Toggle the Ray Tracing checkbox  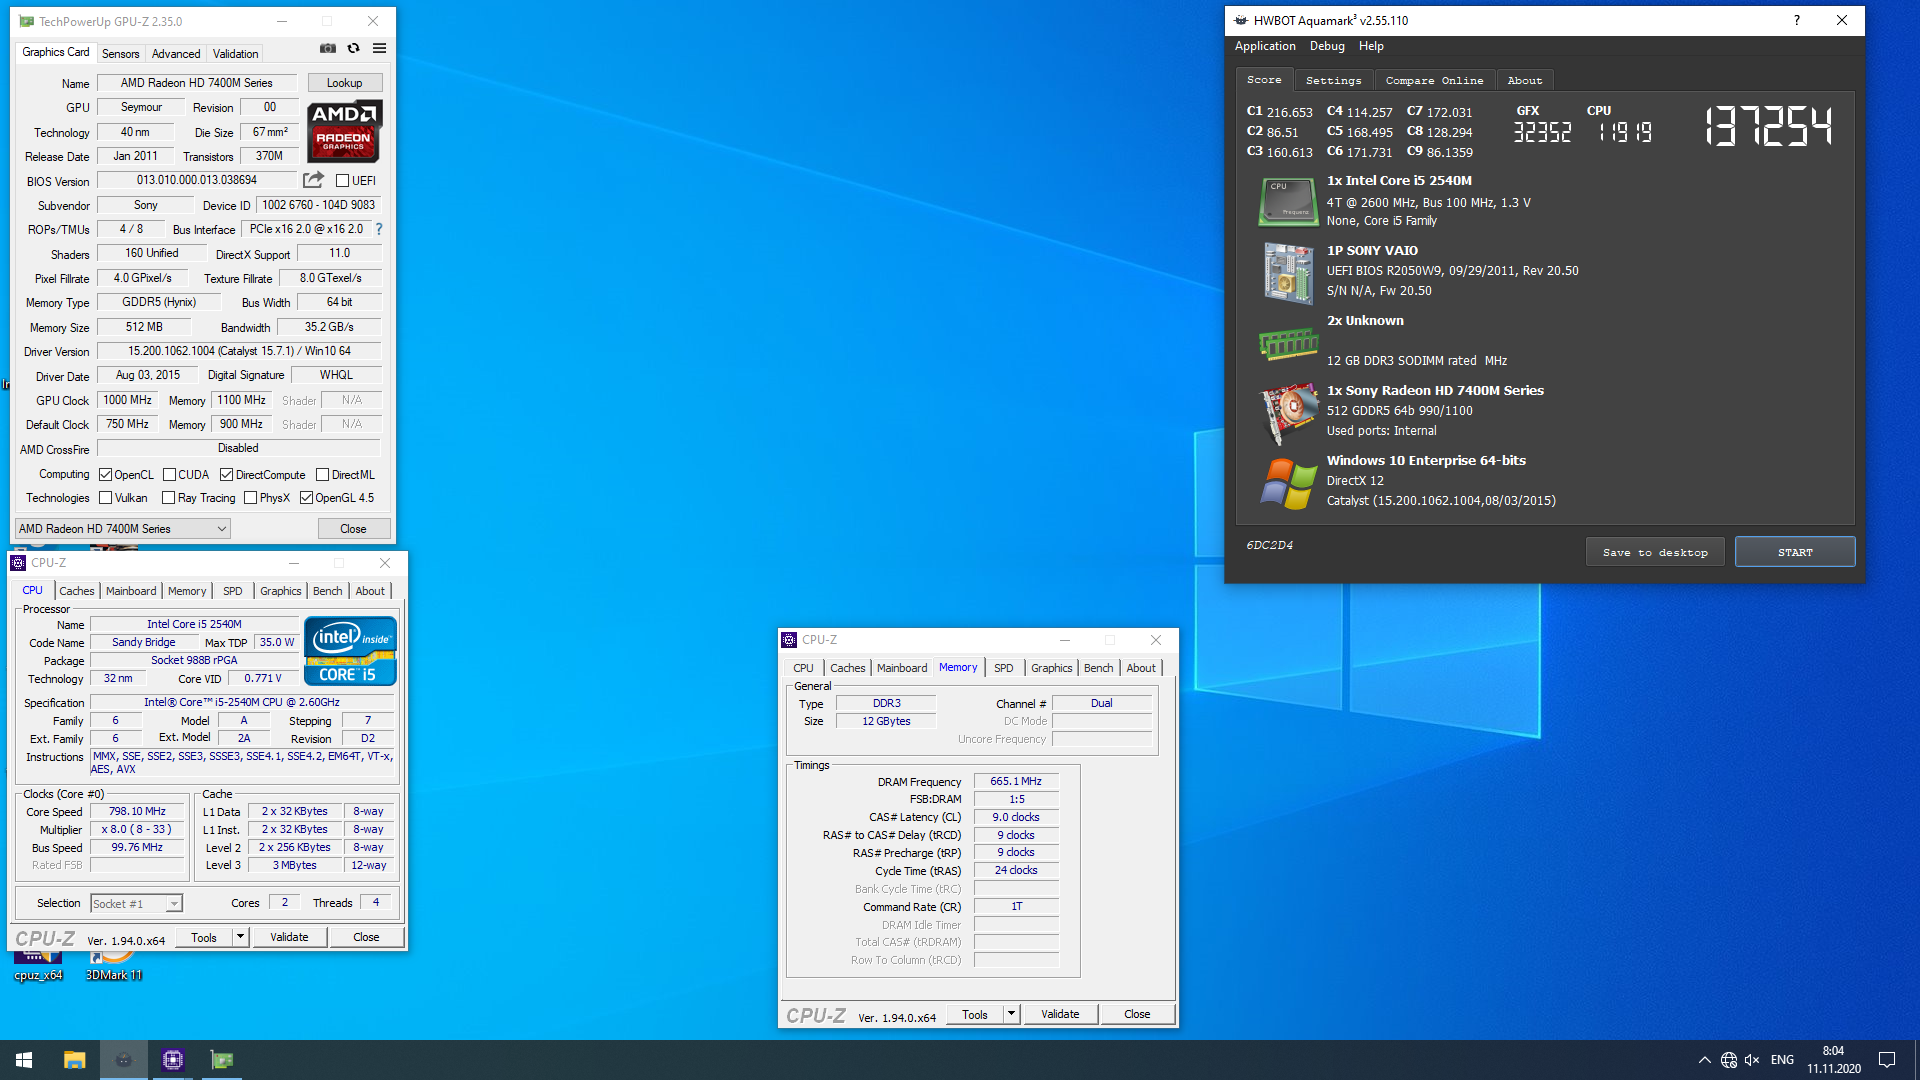pyautogui.click(x=168, y=498)
